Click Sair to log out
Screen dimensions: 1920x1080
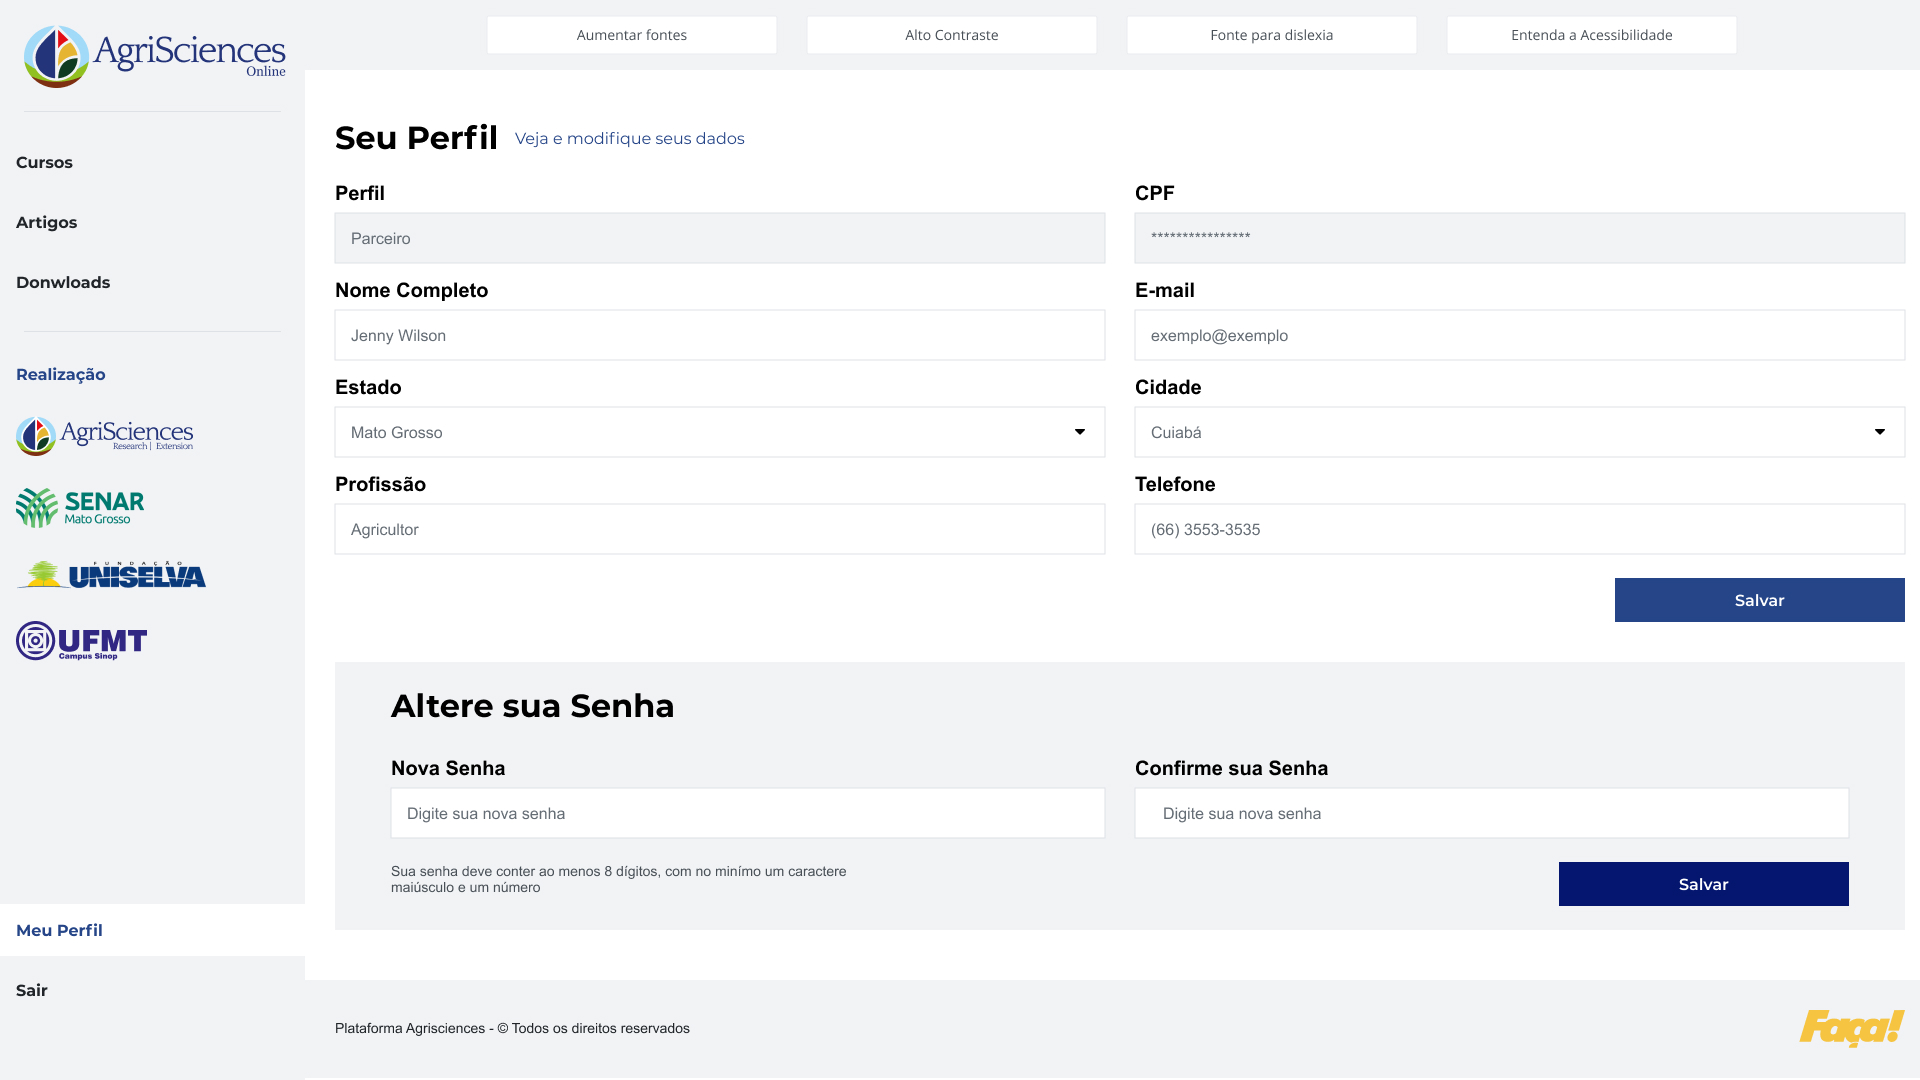pos(32,990)
